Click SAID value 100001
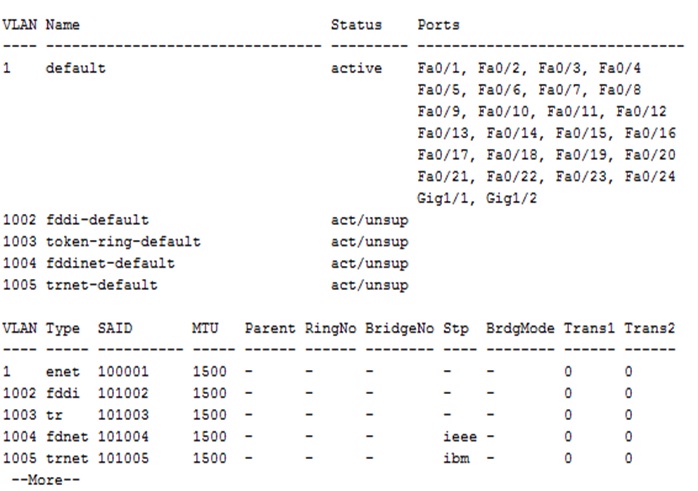Image resolution: width=698 pixels, height=491 pixels. pyautogui.click(x=123, y=371)
